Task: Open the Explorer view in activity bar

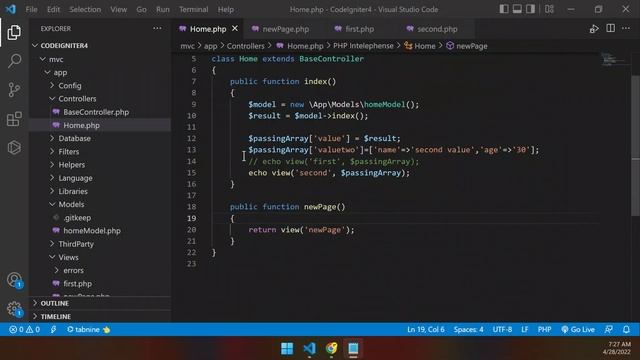Action: click(14, 32)
